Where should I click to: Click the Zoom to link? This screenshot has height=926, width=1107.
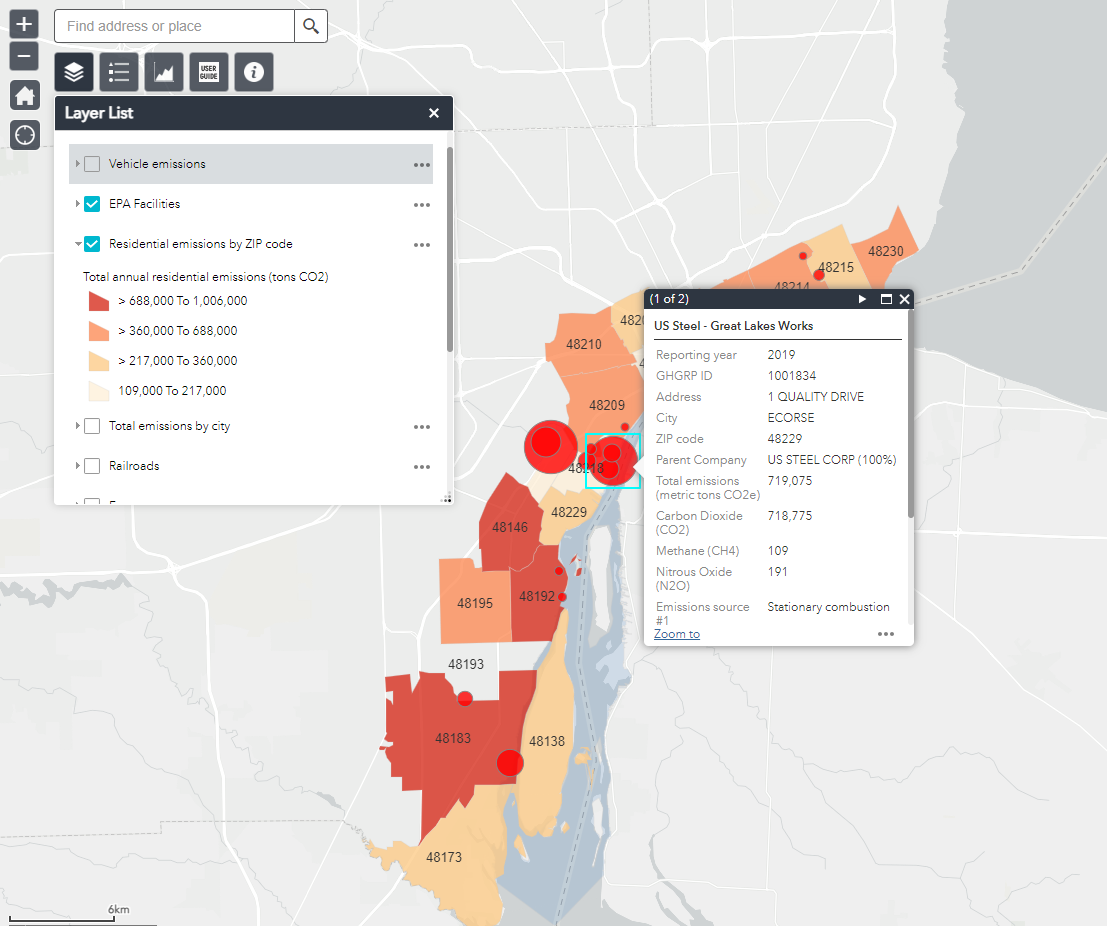tap(677, 634)
